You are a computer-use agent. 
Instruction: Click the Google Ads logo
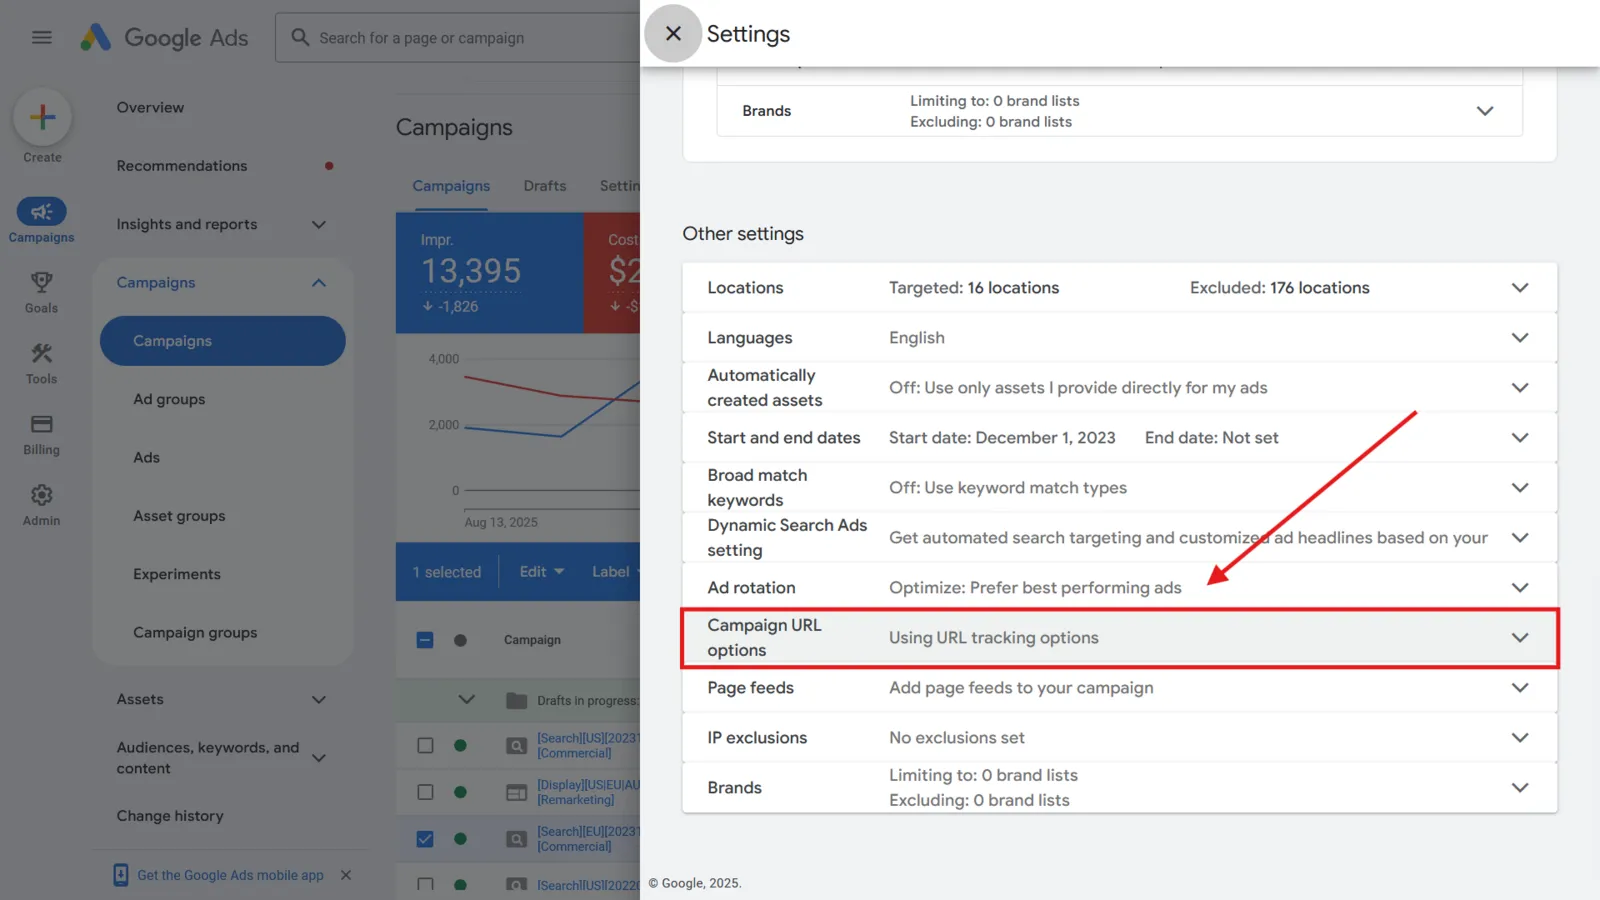[164, 38]
